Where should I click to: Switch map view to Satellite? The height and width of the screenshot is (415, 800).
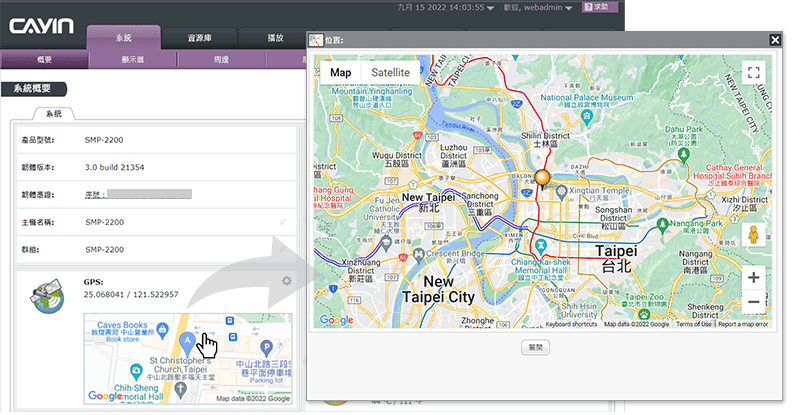390,72
